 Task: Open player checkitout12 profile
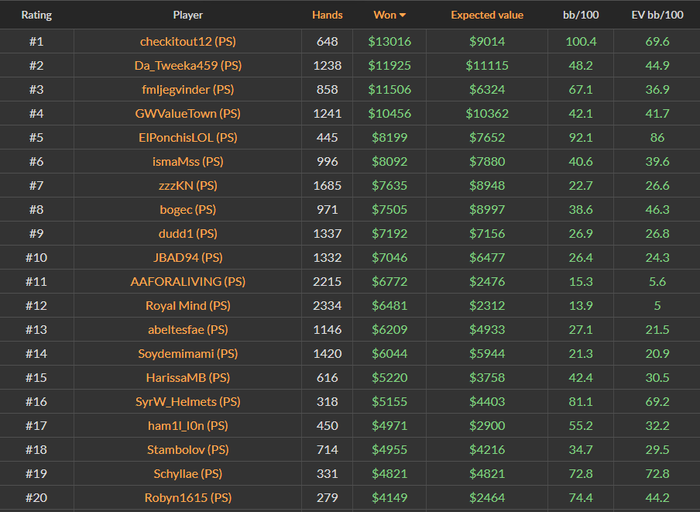(188, 41)
